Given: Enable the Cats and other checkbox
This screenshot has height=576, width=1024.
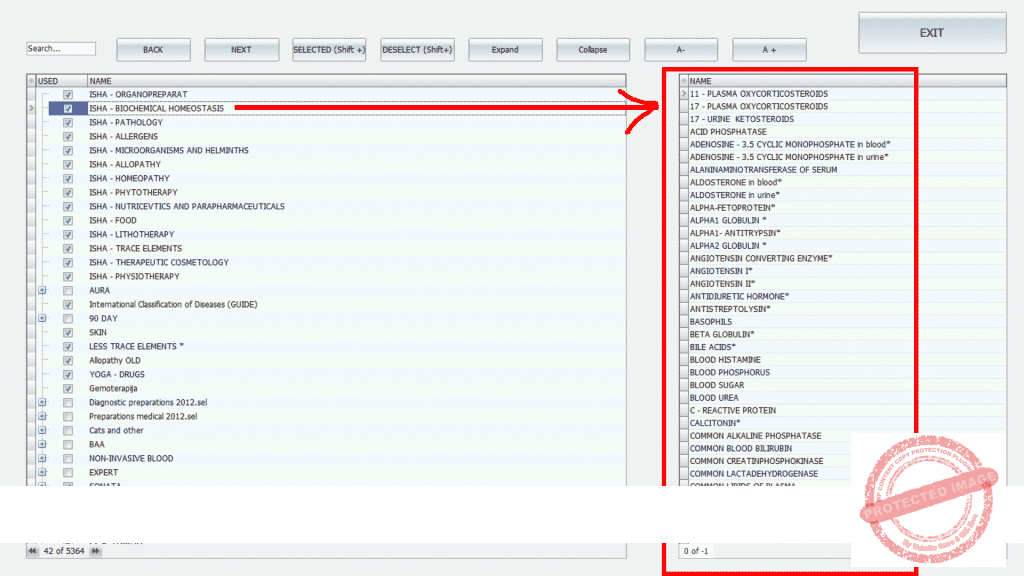Looking at the screenshot, I should (68, 431).
